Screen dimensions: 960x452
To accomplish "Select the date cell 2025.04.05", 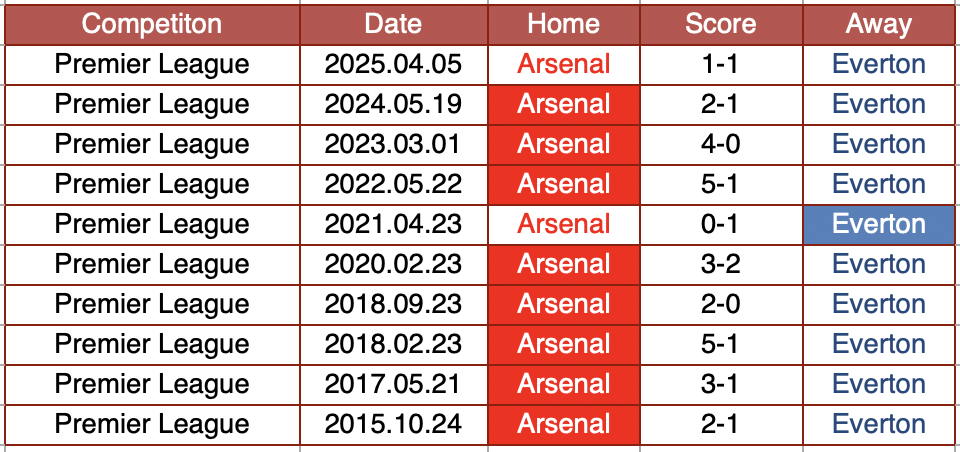I will tap(393, 64).
